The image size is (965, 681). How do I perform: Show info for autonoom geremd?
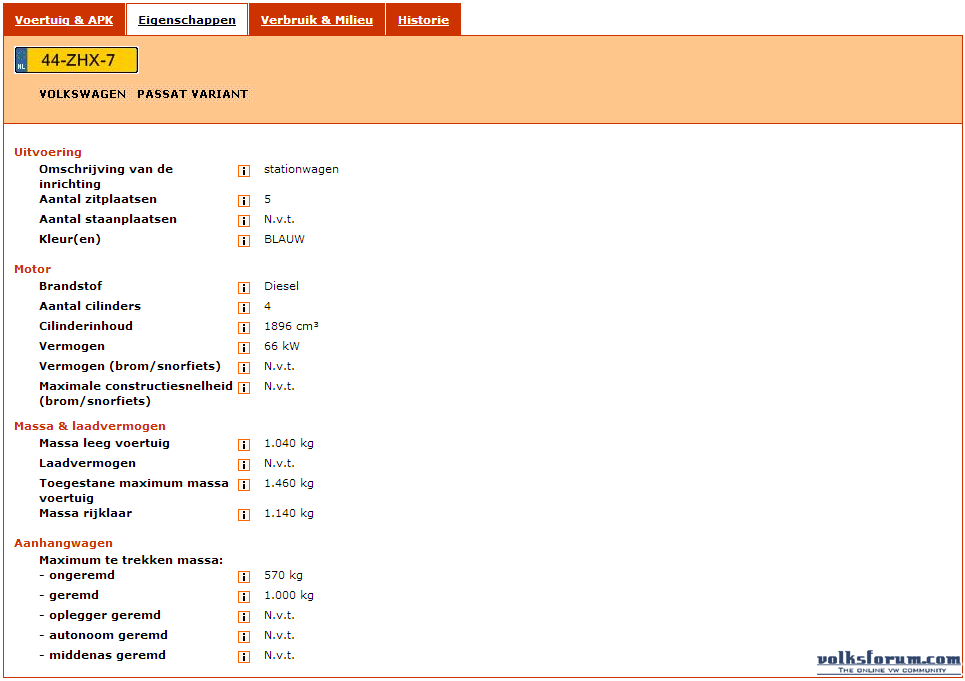(244, 637)
